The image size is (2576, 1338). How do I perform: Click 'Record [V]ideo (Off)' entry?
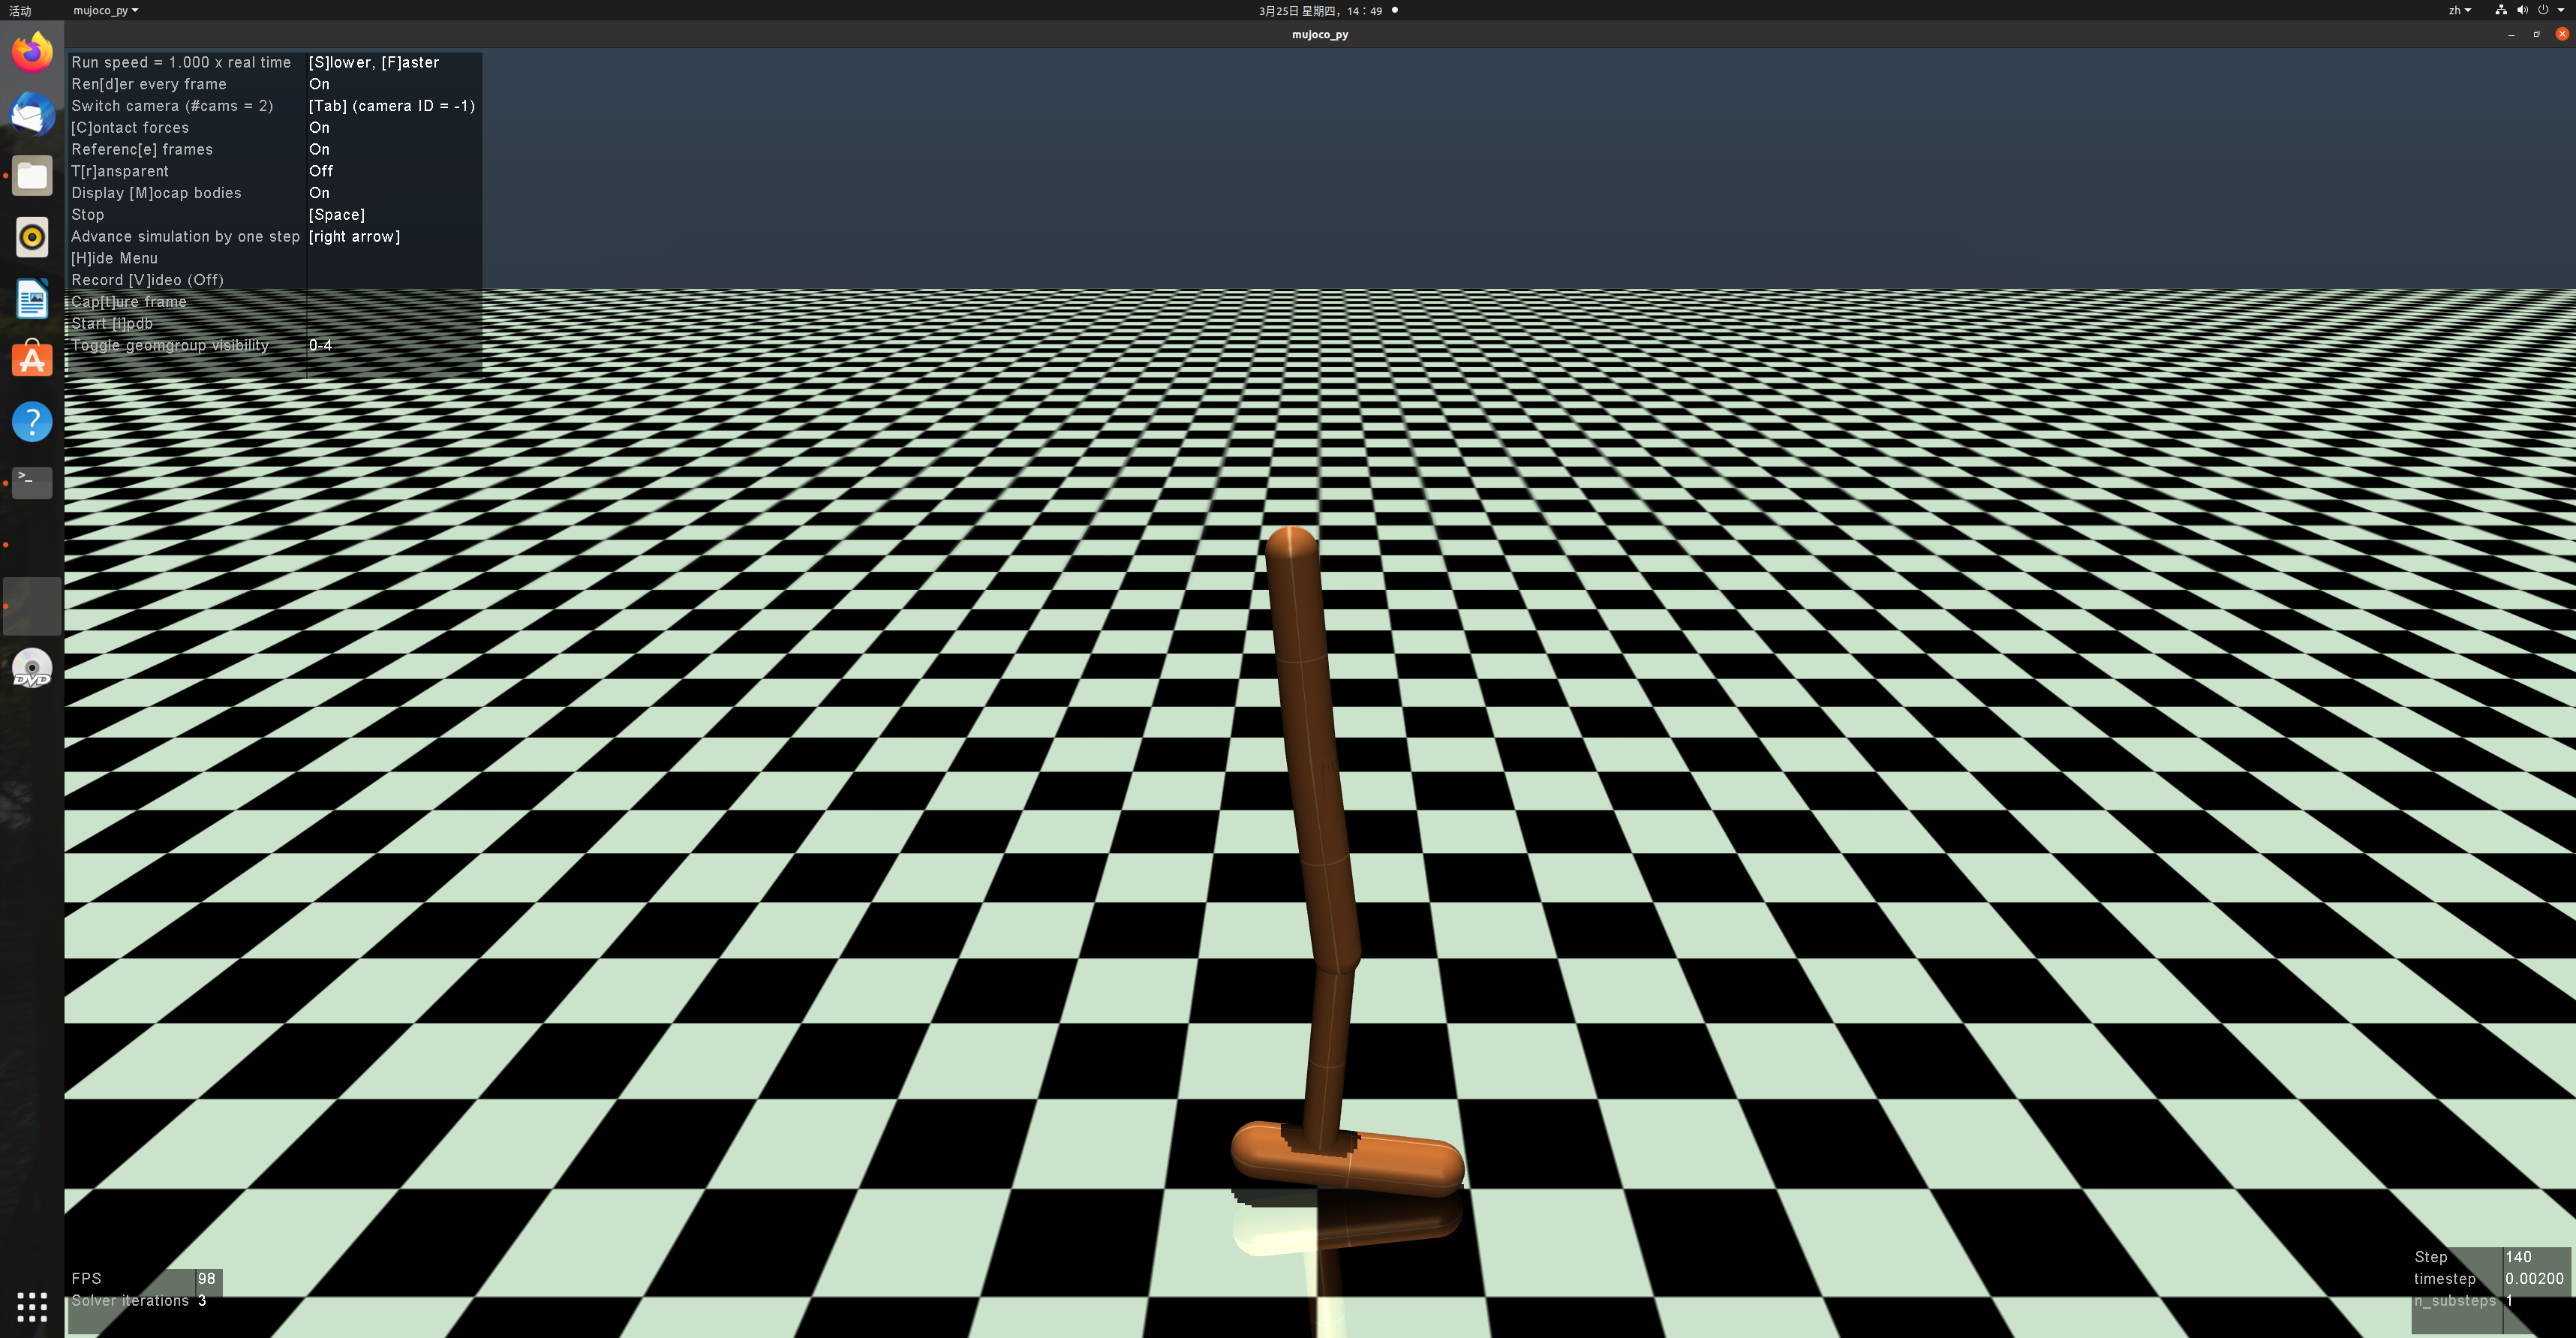coord(147,280)
